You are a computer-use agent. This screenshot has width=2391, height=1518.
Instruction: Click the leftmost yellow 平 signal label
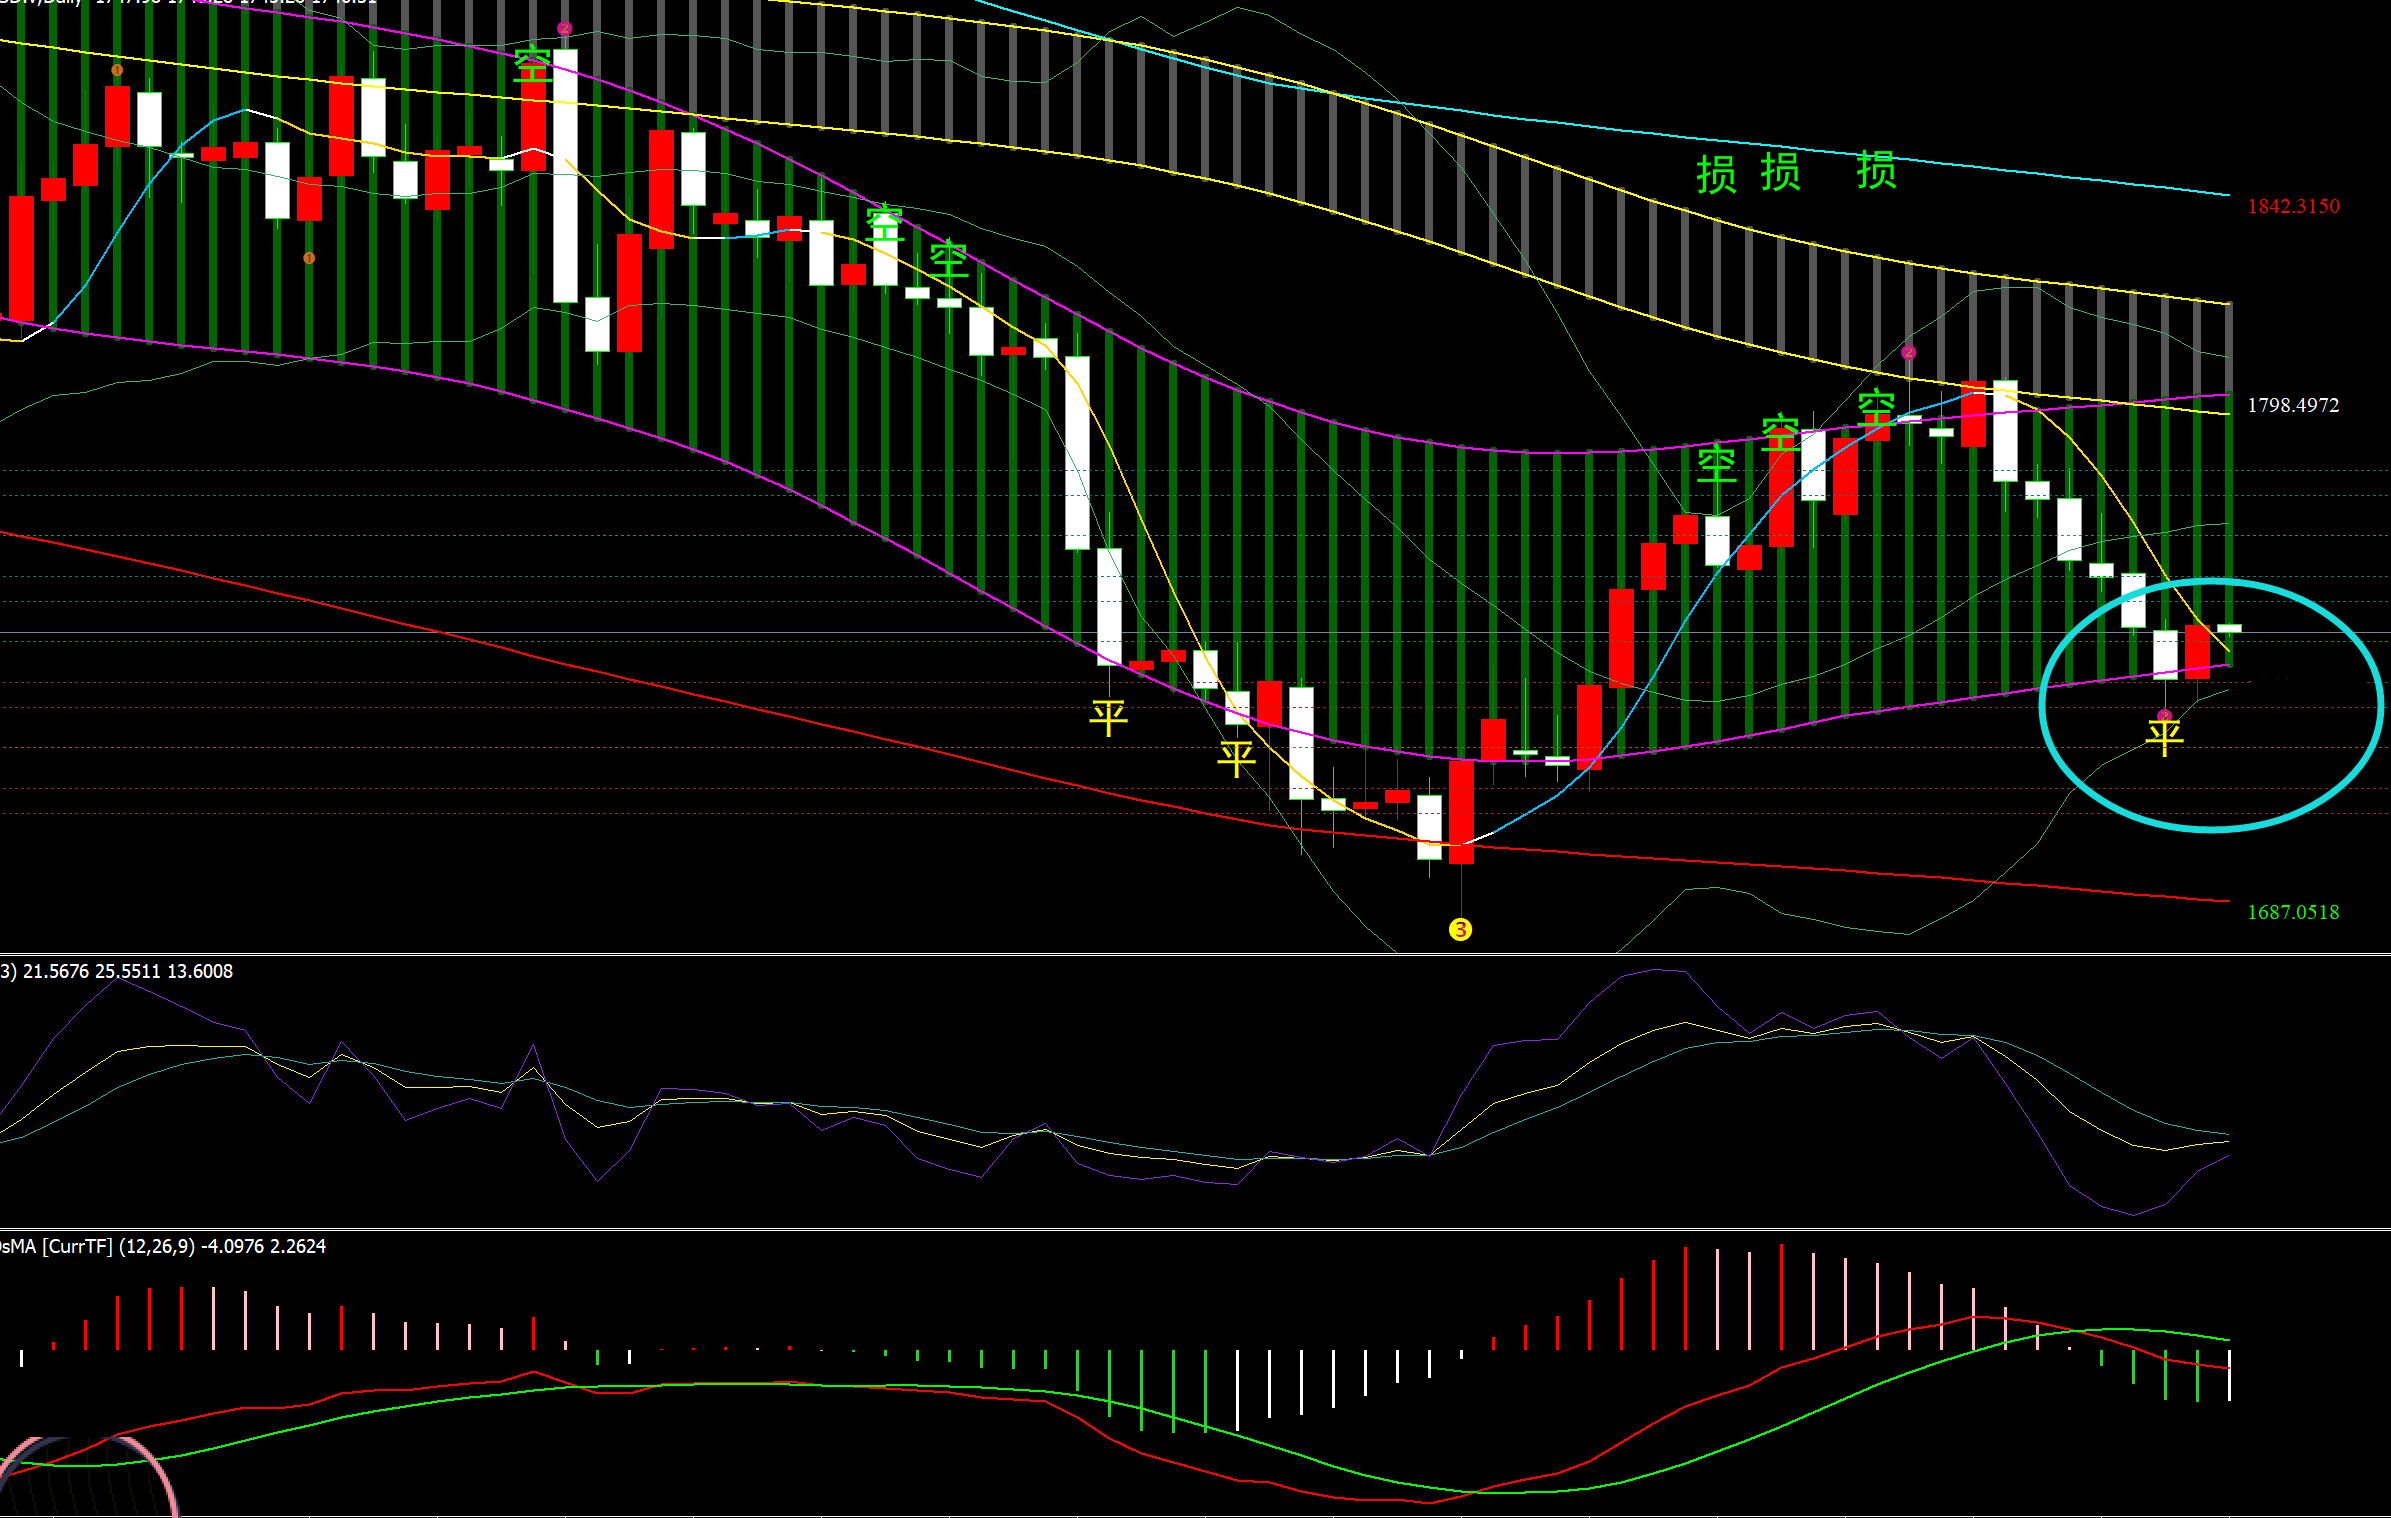[1109, 717]
